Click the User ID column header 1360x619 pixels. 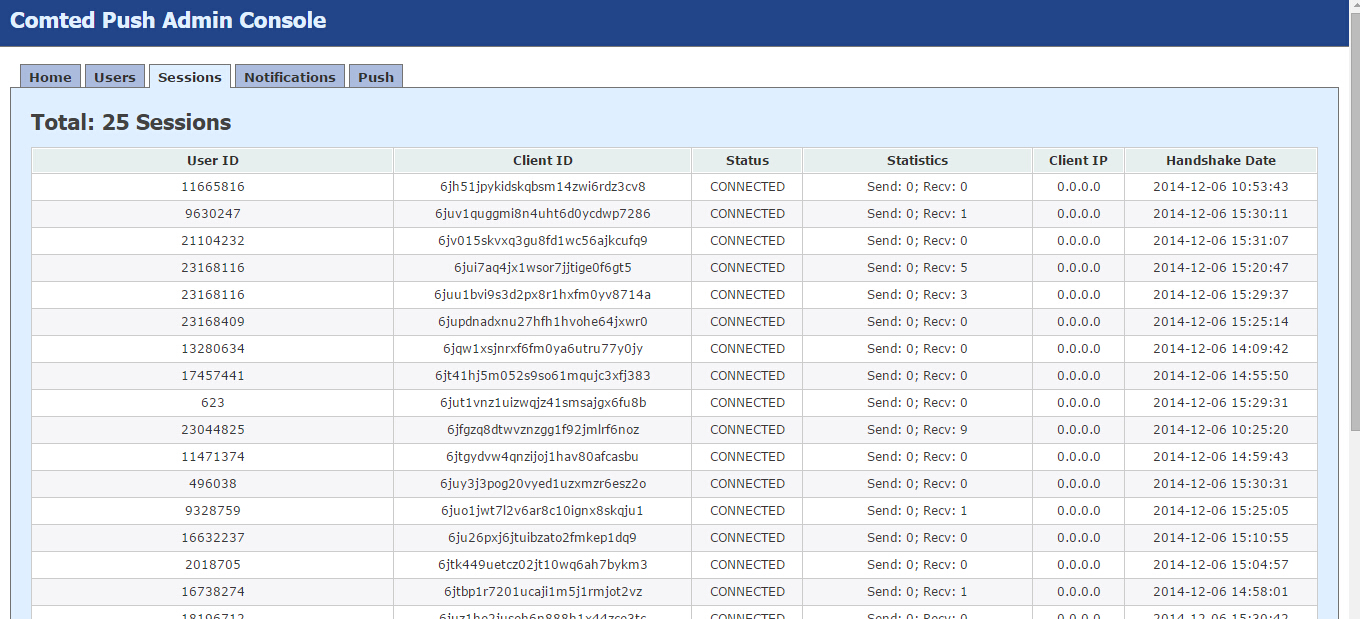coord(213,160)
